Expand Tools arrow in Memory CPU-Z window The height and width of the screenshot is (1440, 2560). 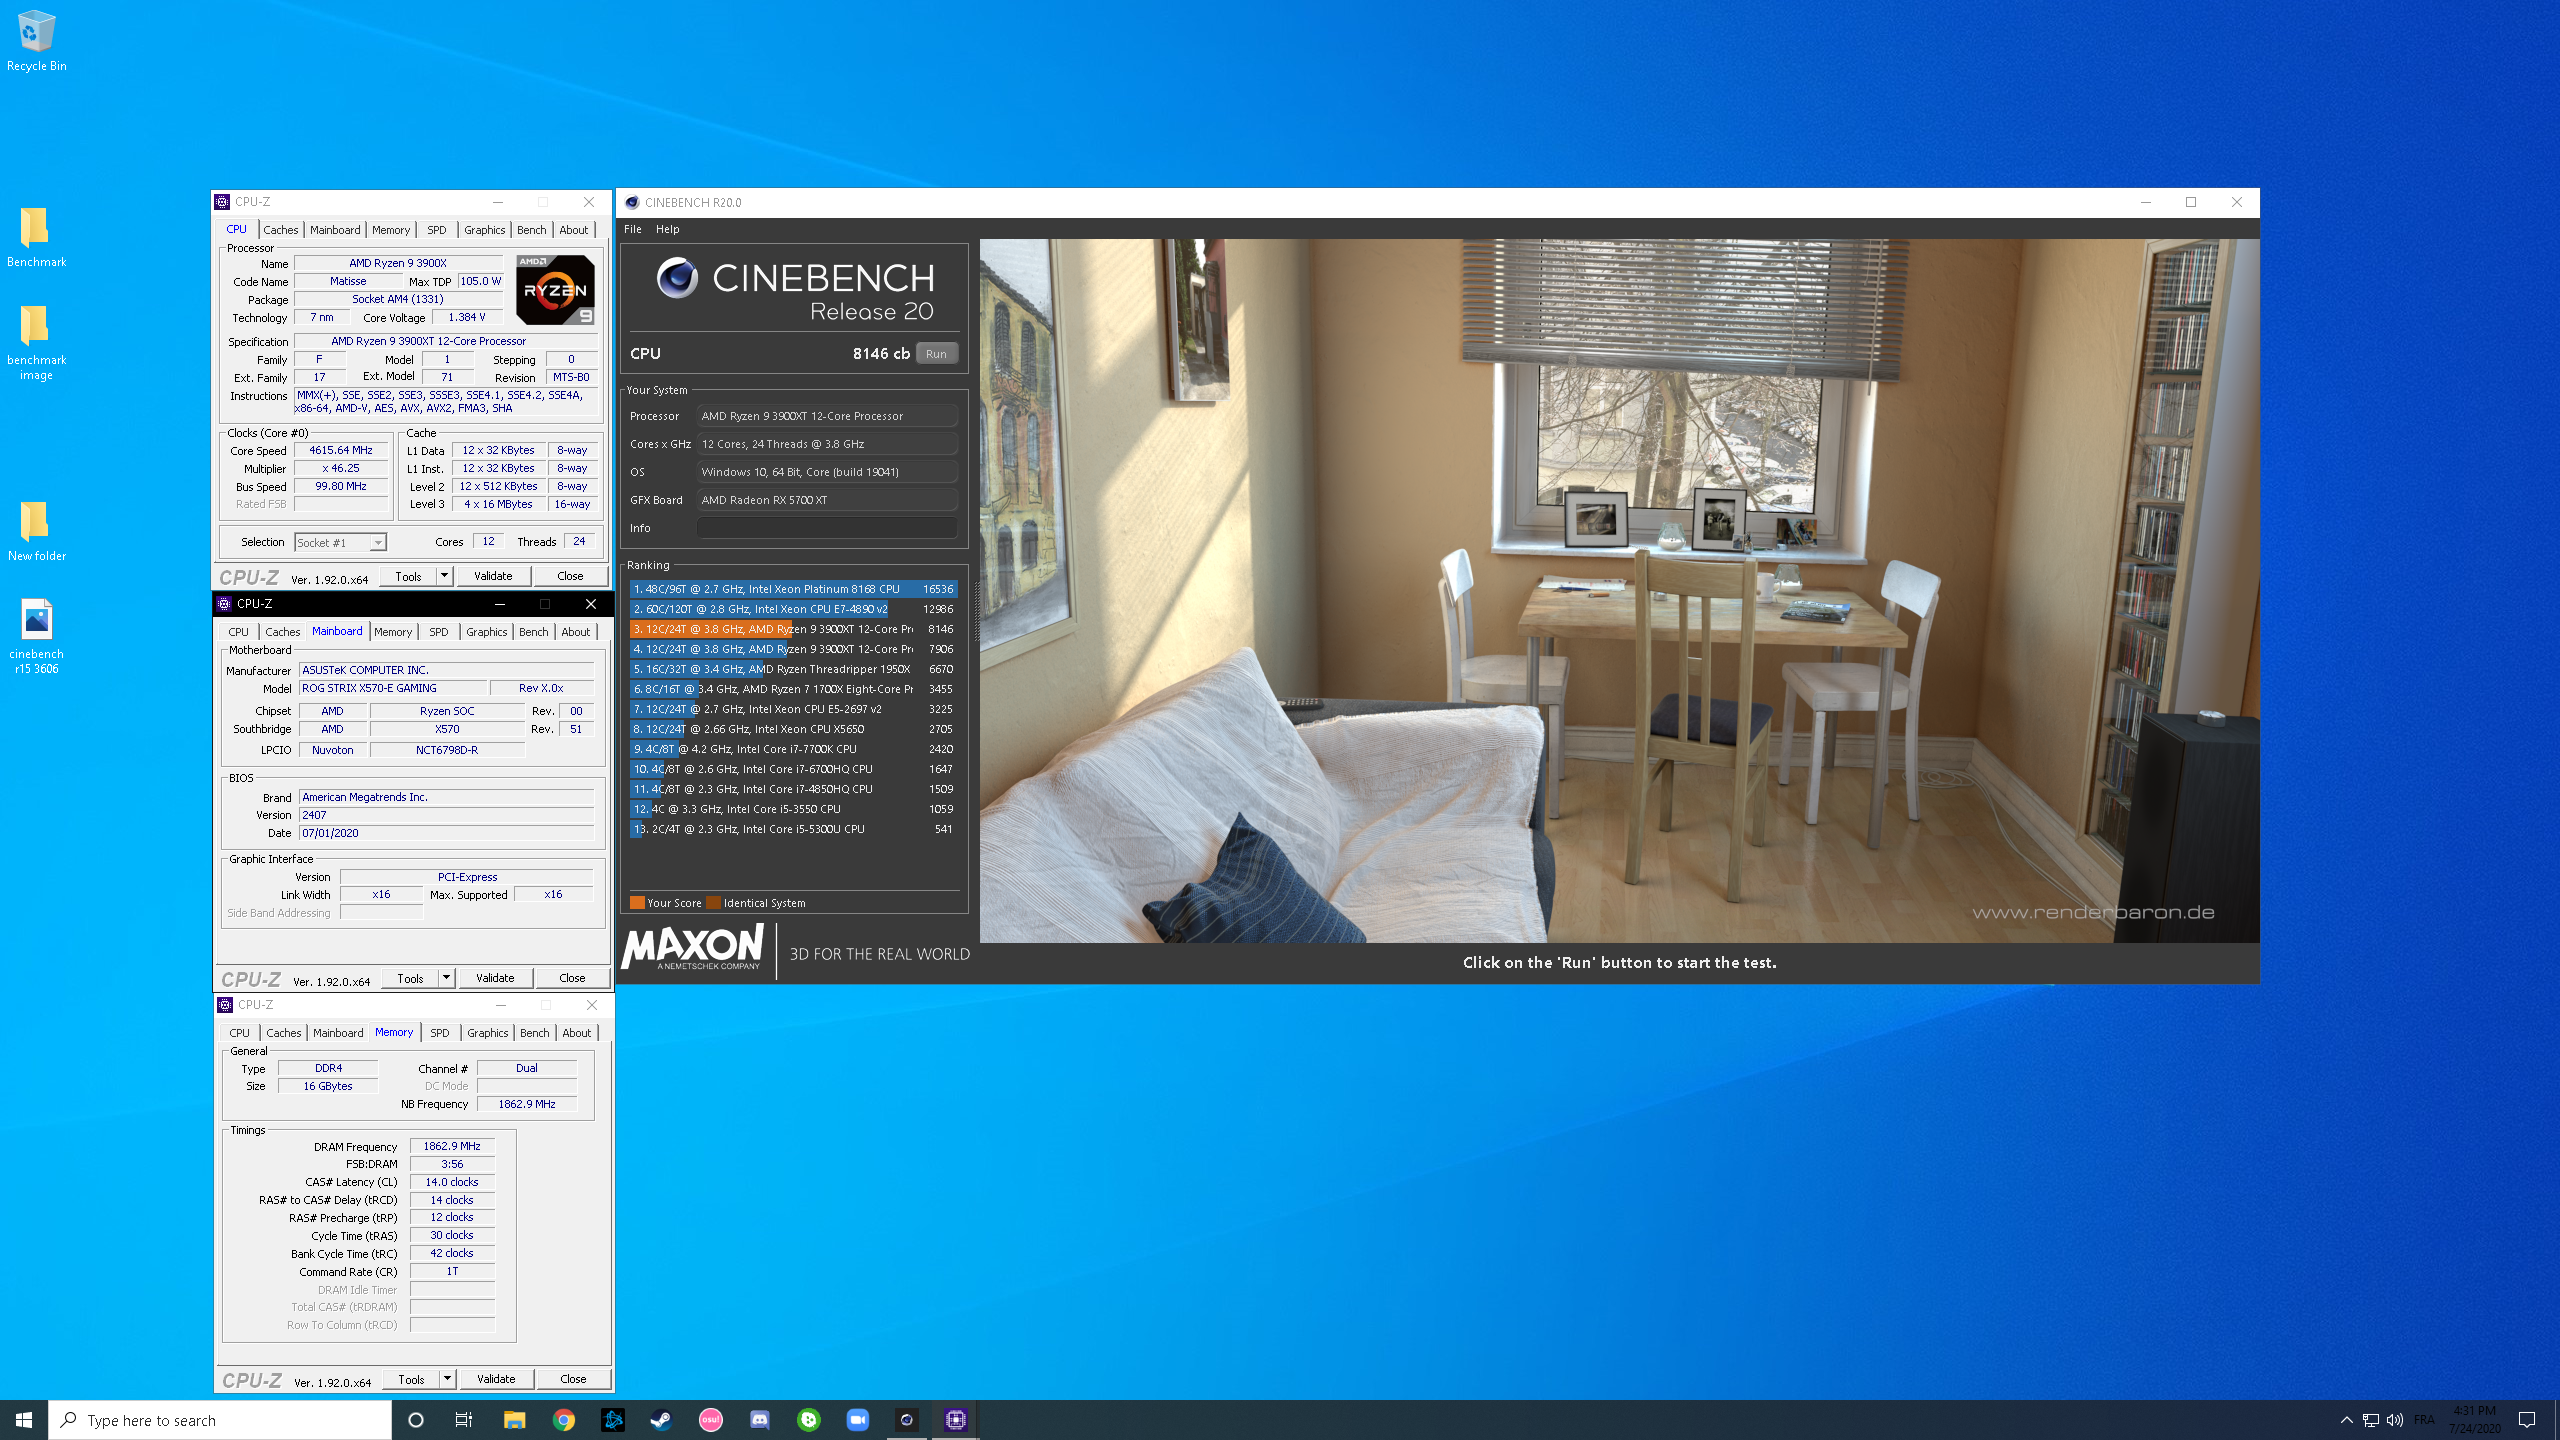click(x=447, y=1379)
